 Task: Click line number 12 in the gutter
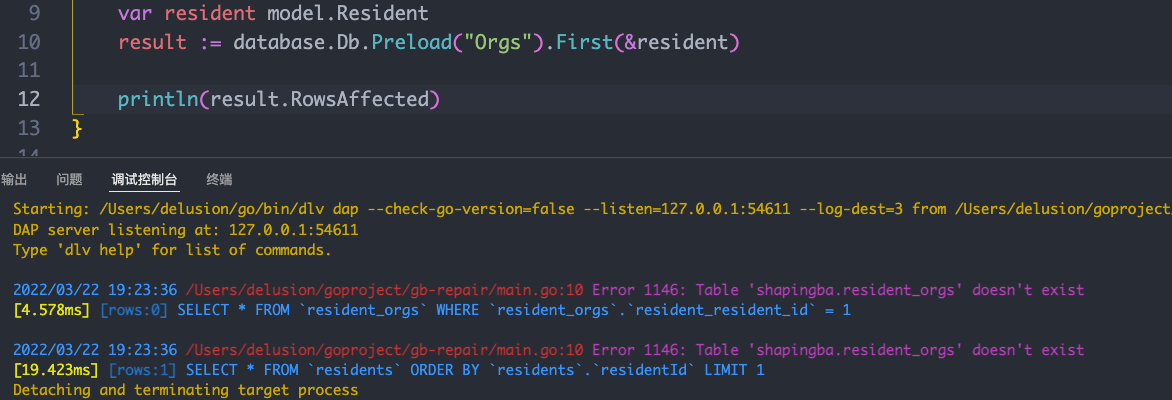point(29,100)
